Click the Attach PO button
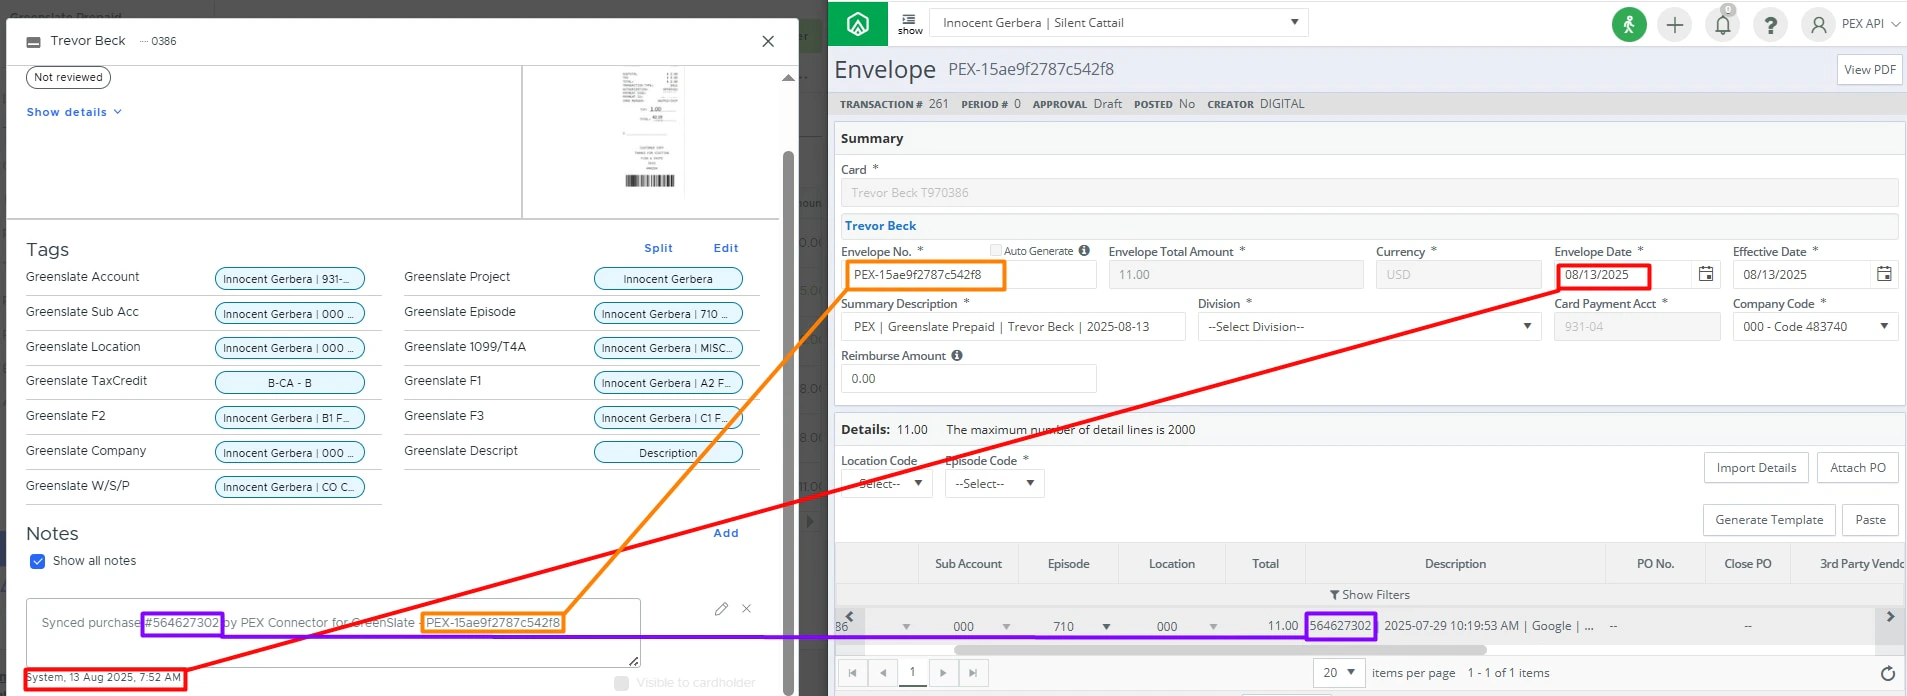 [x=1858, y=468]
